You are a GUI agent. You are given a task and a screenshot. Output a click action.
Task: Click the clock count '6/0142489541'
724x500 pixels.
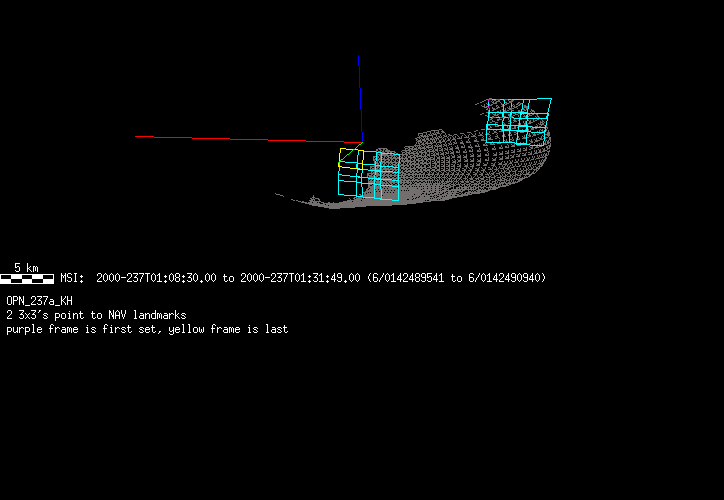(408, 278)
